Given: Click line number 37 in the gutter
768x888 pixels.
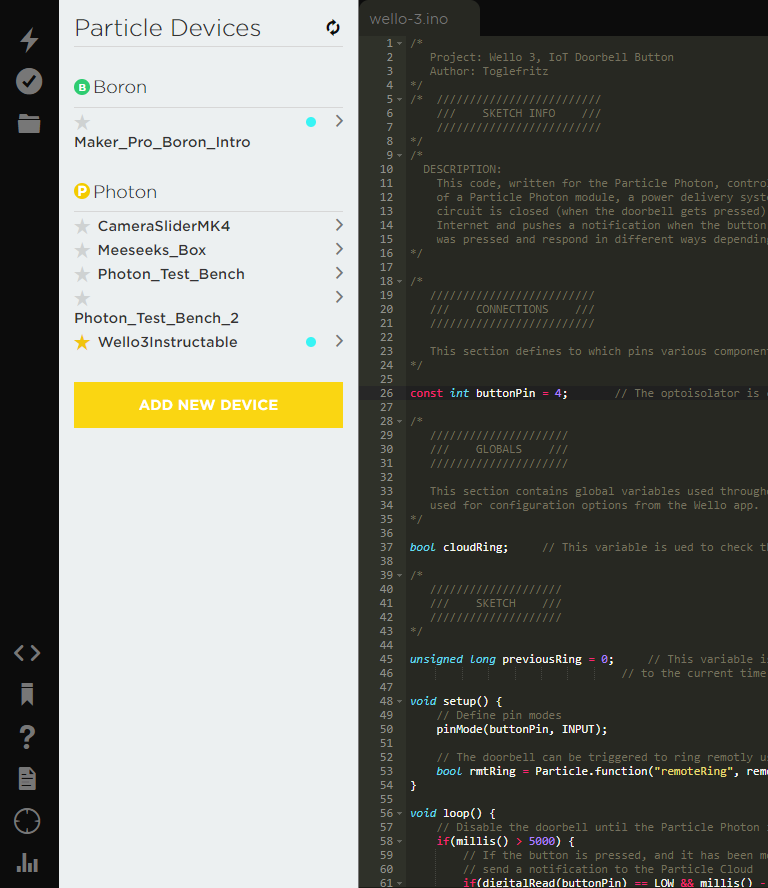Looking at the screenshot, I should (386, 547).
